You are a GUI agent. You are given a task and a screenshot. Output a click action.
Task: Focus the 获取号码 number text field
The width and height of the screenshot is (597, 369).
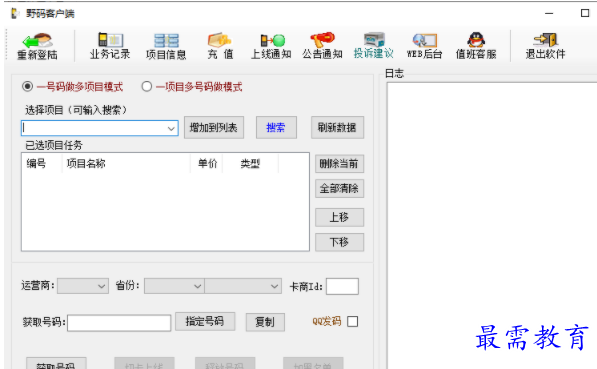(x=119, y=323)
